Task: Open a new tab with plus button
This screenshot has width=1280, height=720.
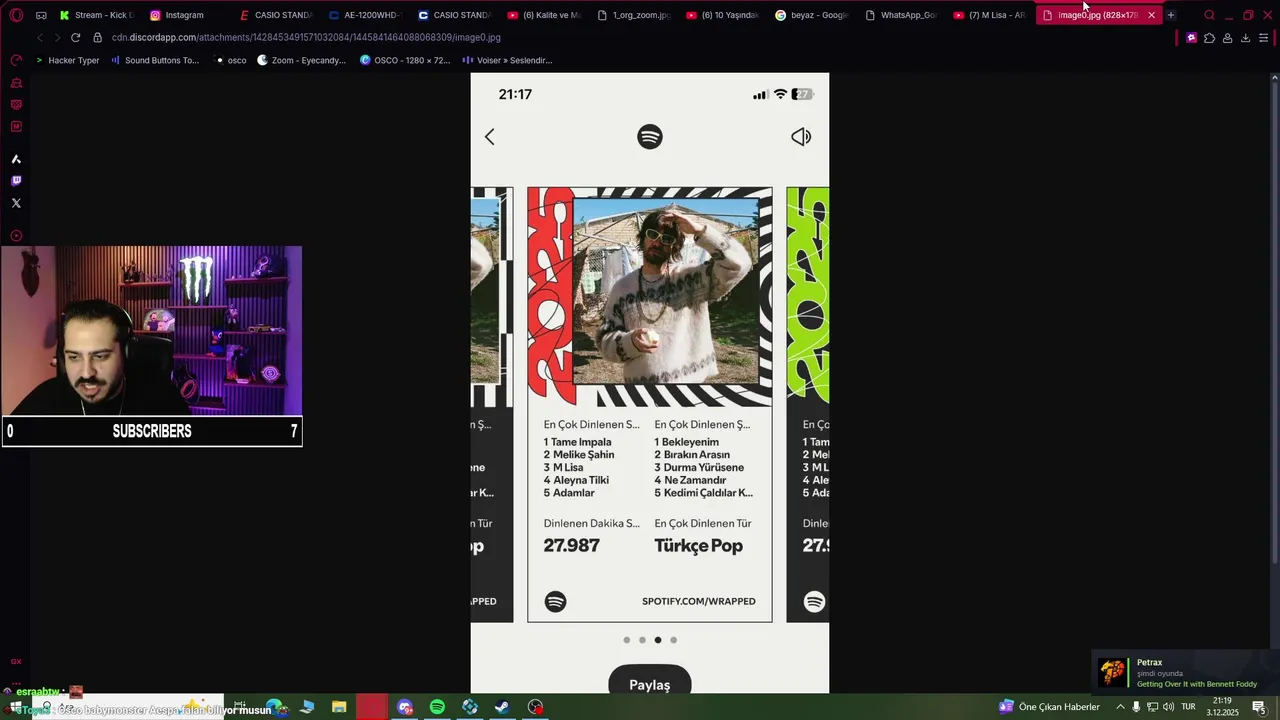Action: [1171, 15]
